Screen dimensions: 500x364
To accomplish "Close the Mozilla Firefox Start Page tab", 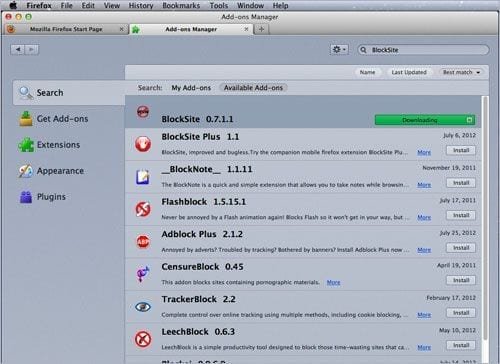I will pos(121,29).
